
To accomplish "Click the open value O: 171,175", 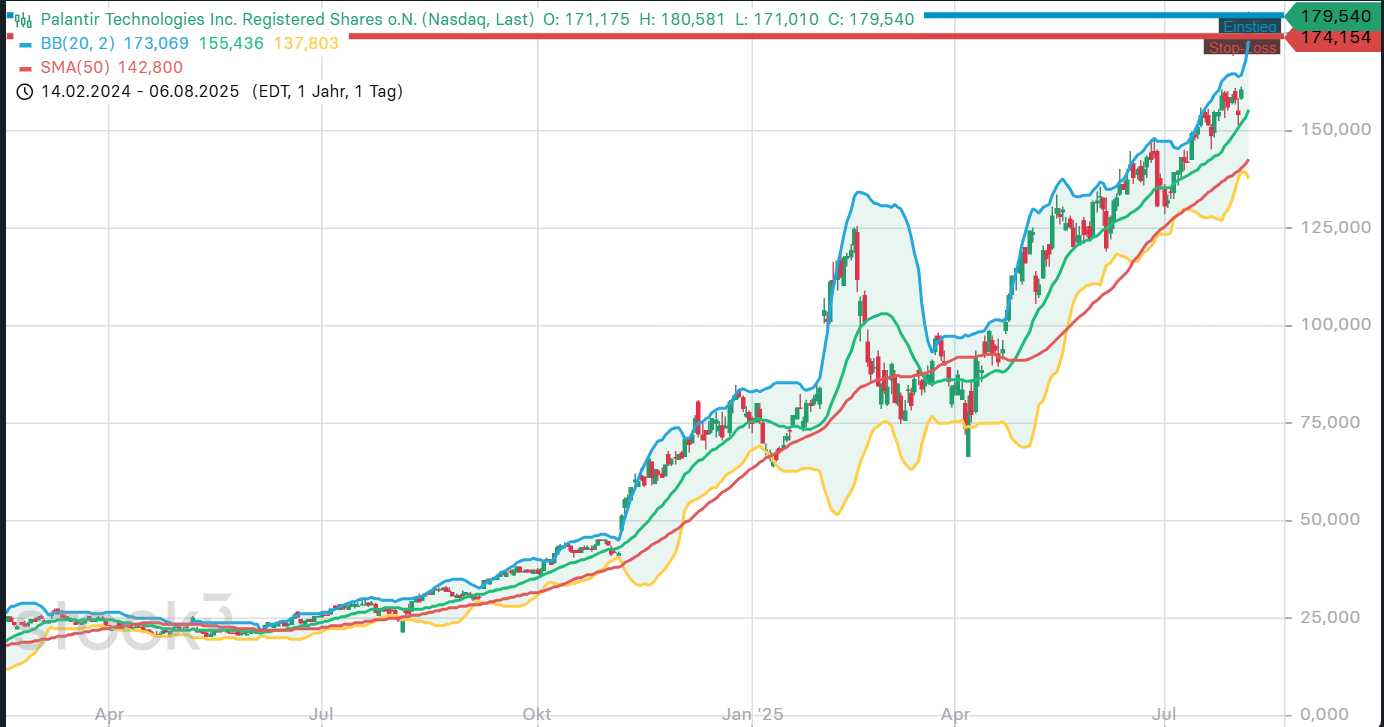I will pos(587,19).
